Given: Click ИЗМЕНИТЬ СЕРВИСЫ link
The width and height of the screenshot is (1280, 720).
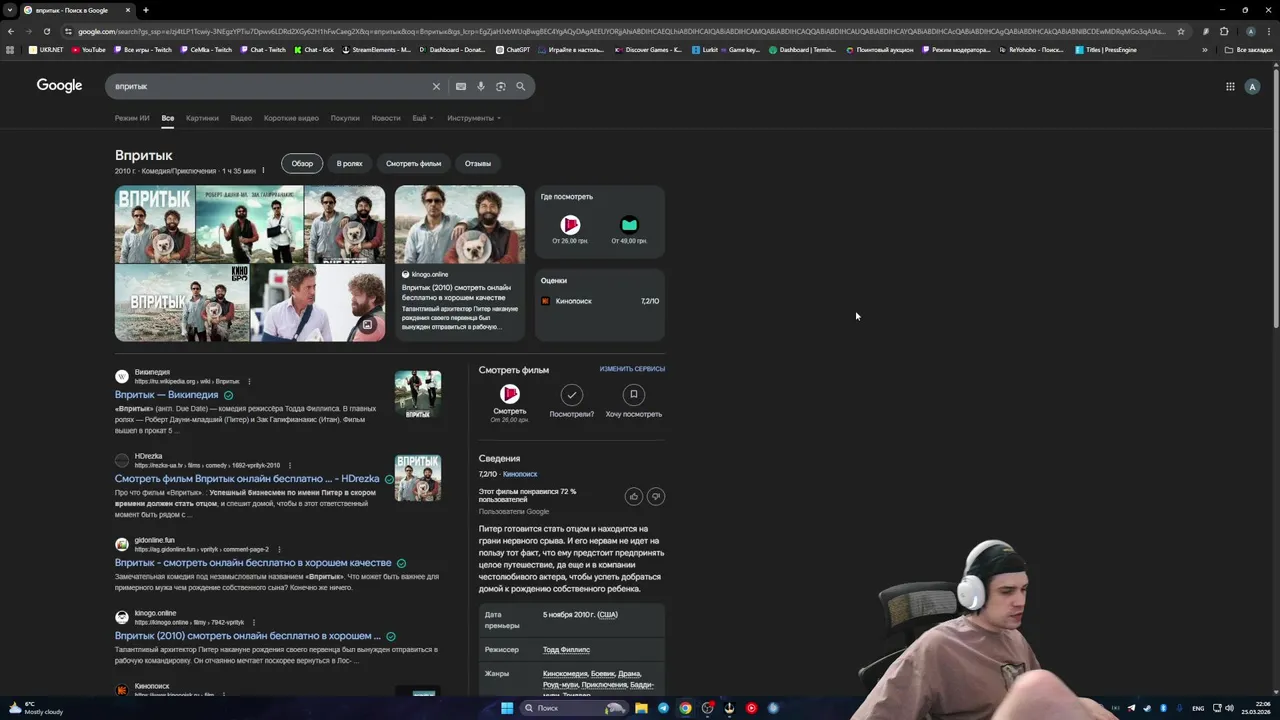Looking at the screenshot, I should tap(632, 369).
